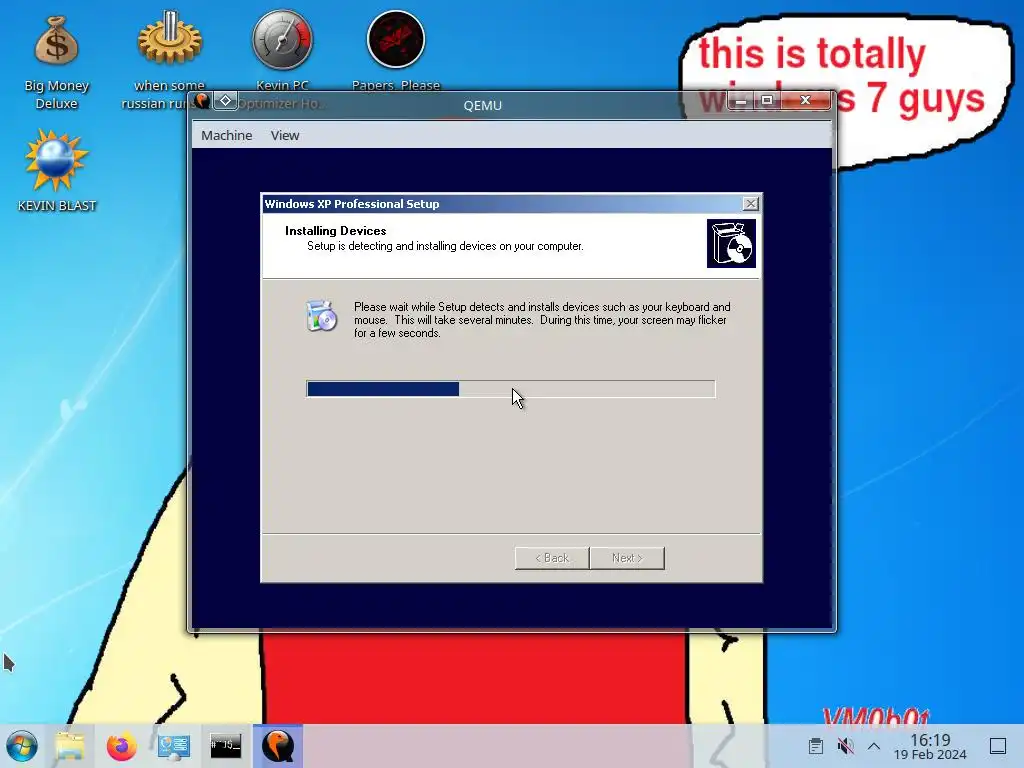The height and width of the screenshot is (768, 1024).
Task: Open View menu in QEMU
Action: 285,135
